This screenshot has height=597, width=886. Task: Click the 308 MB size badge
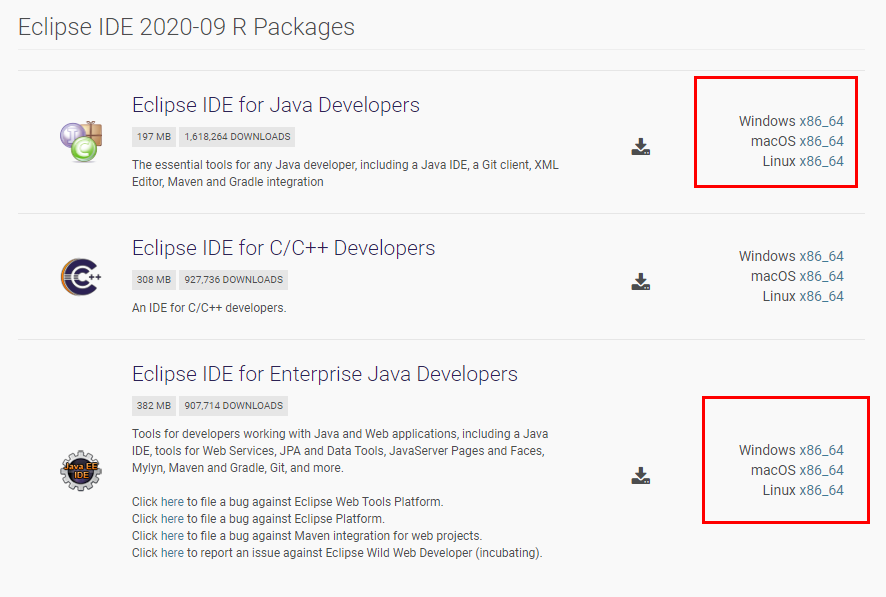point(154,280)
